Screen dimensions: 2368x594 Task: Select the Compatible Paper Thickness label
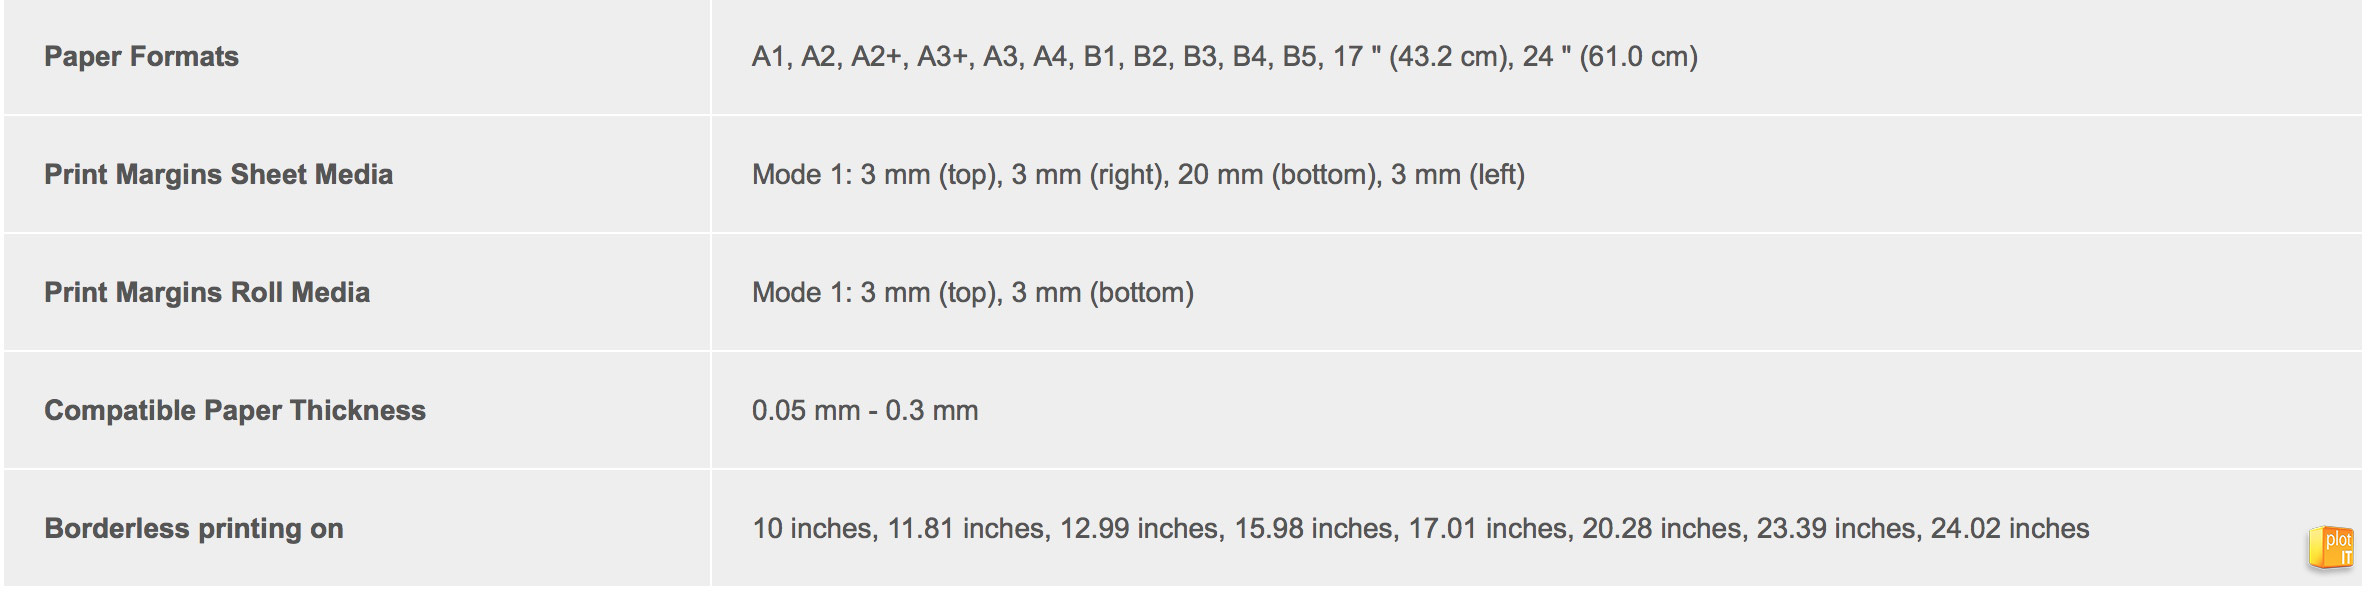click(235, 411)
